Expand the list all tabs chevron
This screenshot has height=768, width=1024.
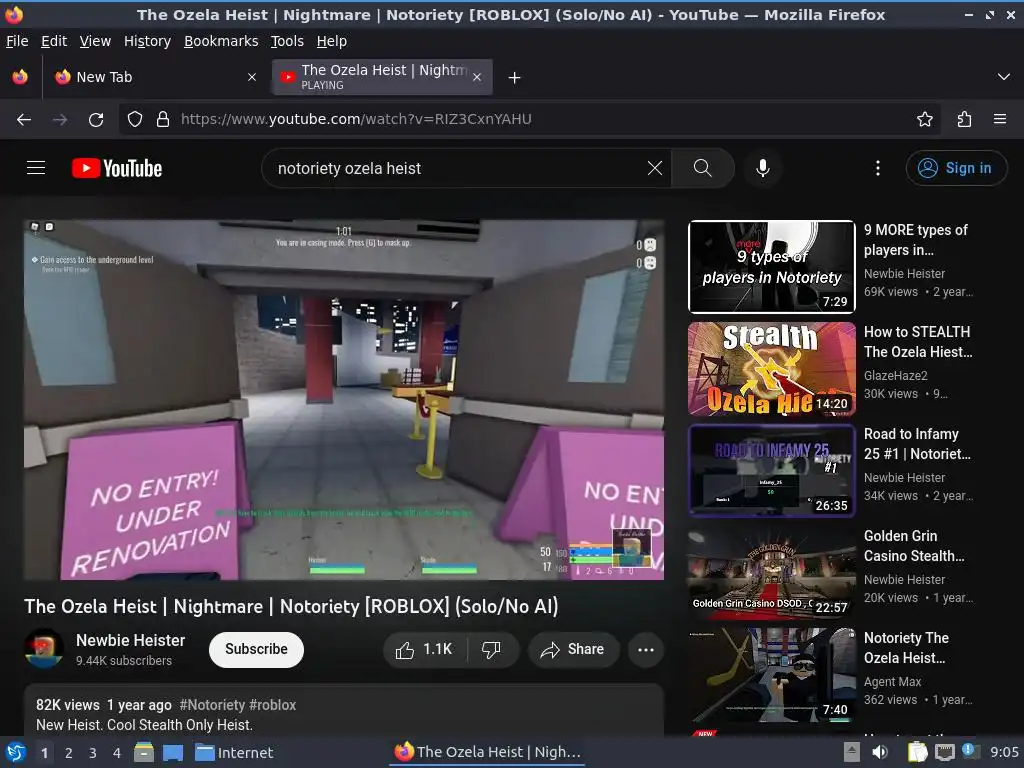(x=1004, y=77)
